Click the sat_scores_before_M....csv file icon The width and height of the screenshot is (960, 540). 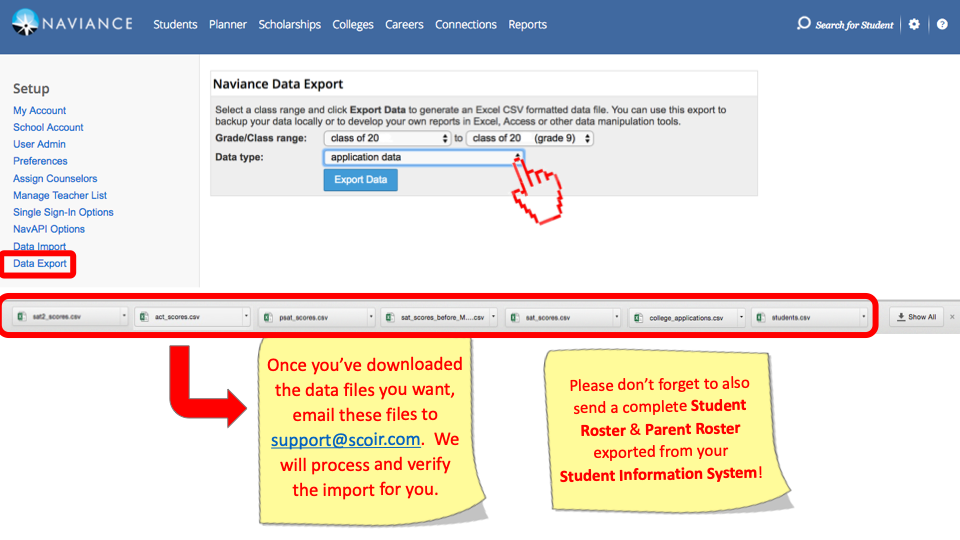pos(390,317)
